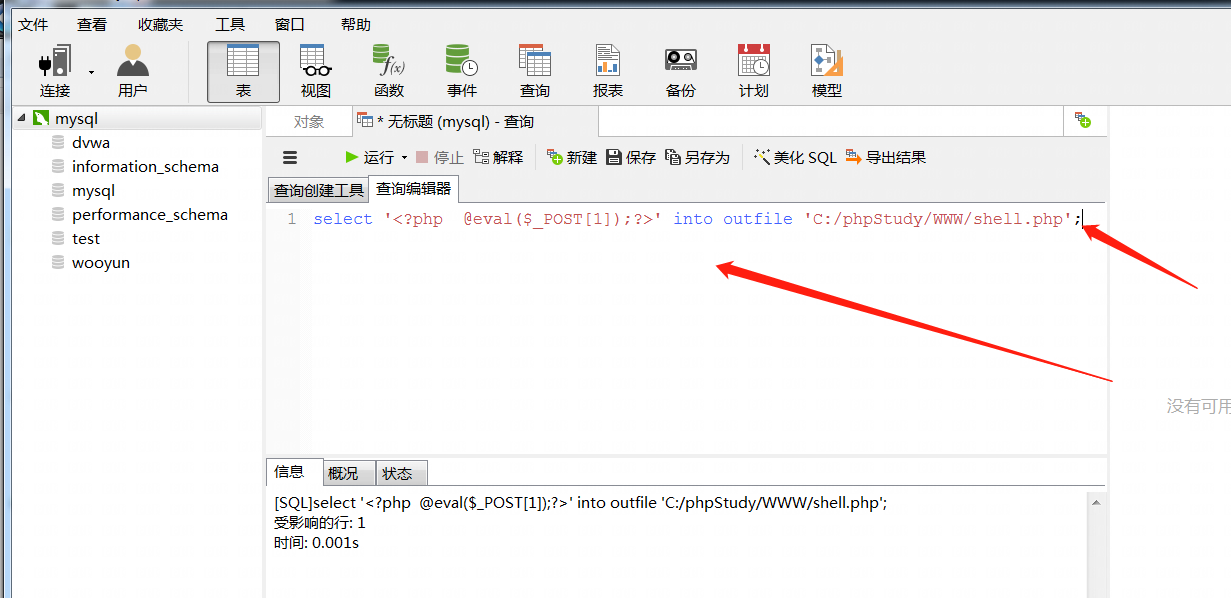Viewport: 1231px width, 598px height.
Task: Click 导出结果 (Export Result) button
Action: [885, 157]
